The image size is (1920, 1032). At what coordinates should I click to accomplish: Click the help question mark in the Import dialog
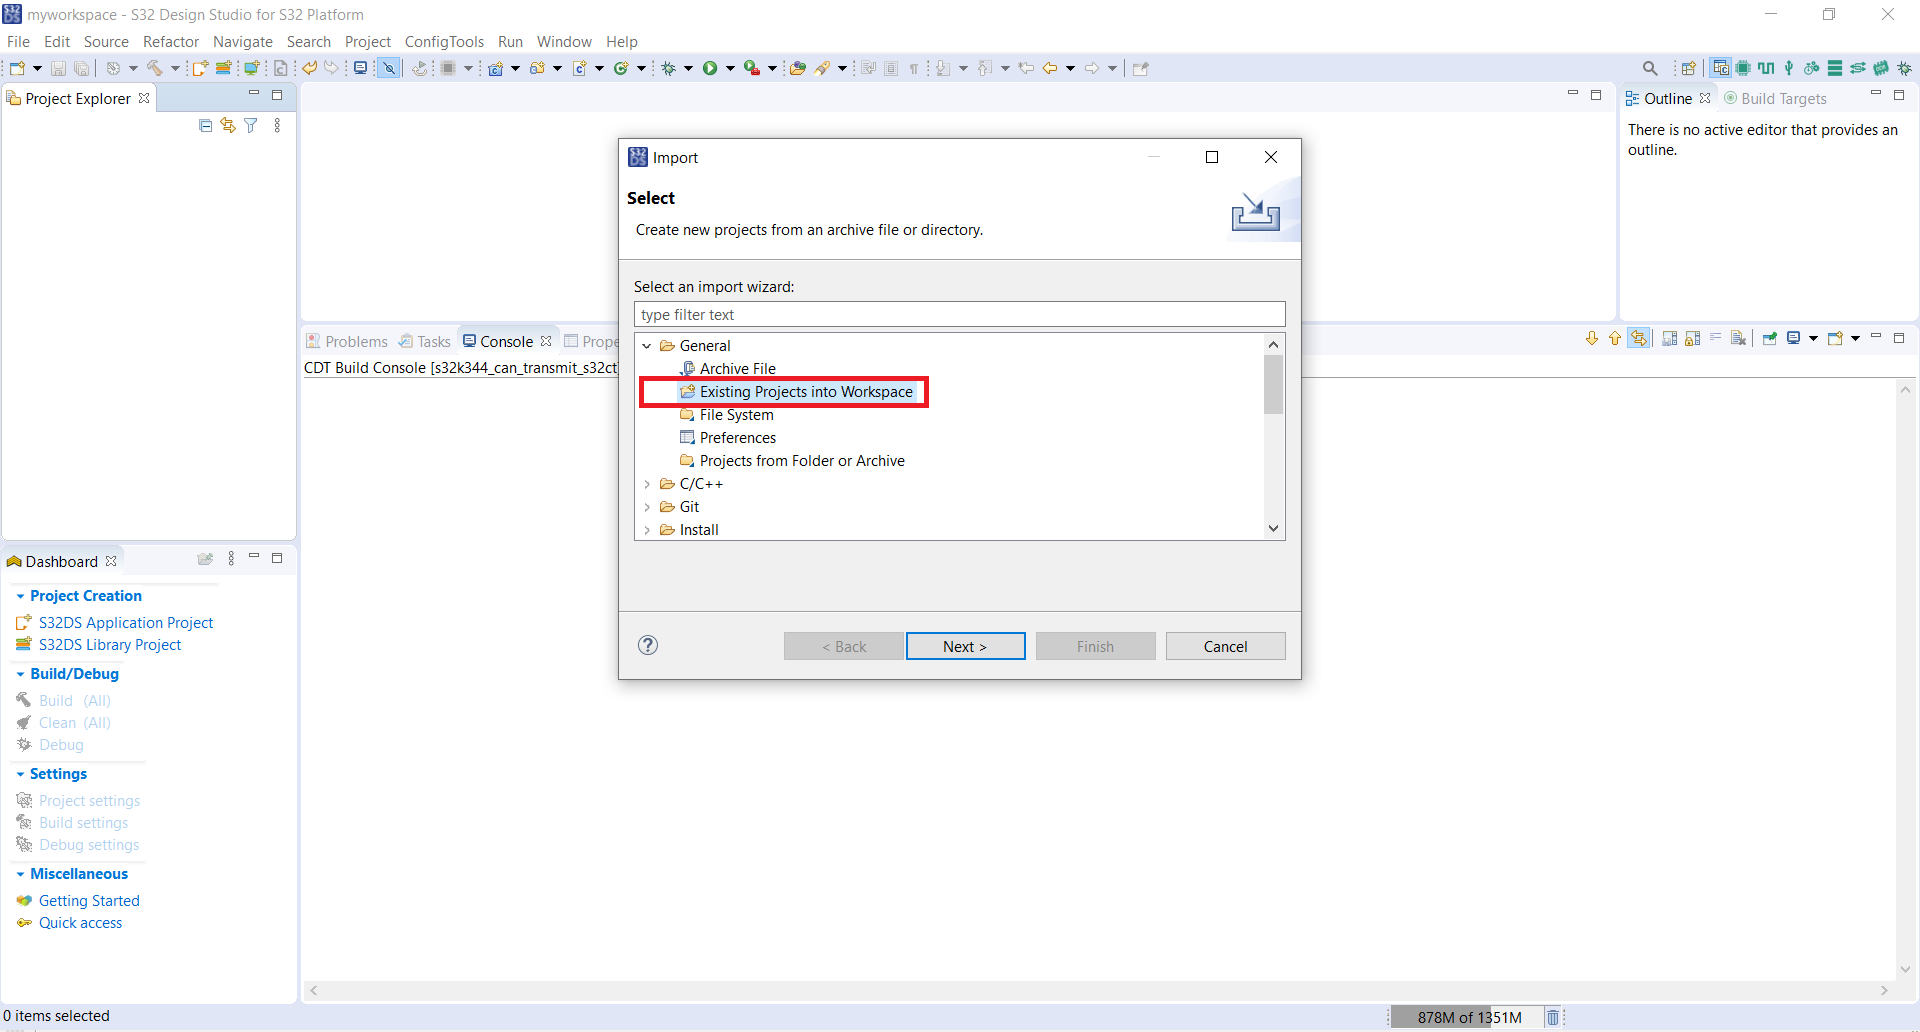647,646
